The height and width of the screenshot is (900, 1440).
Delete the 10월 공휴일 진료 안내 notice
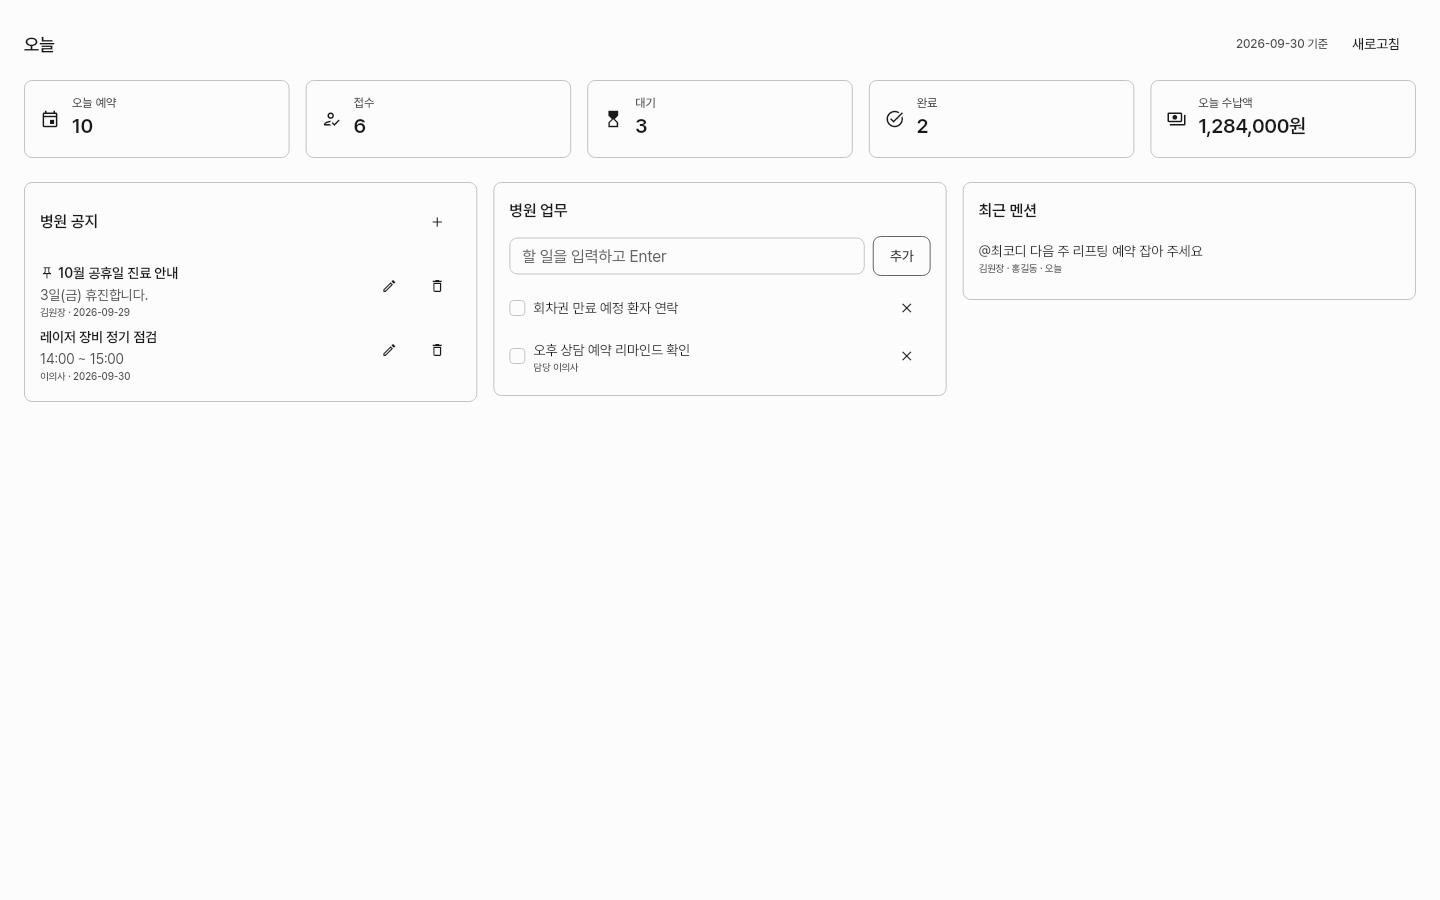[x=437, y=286]
